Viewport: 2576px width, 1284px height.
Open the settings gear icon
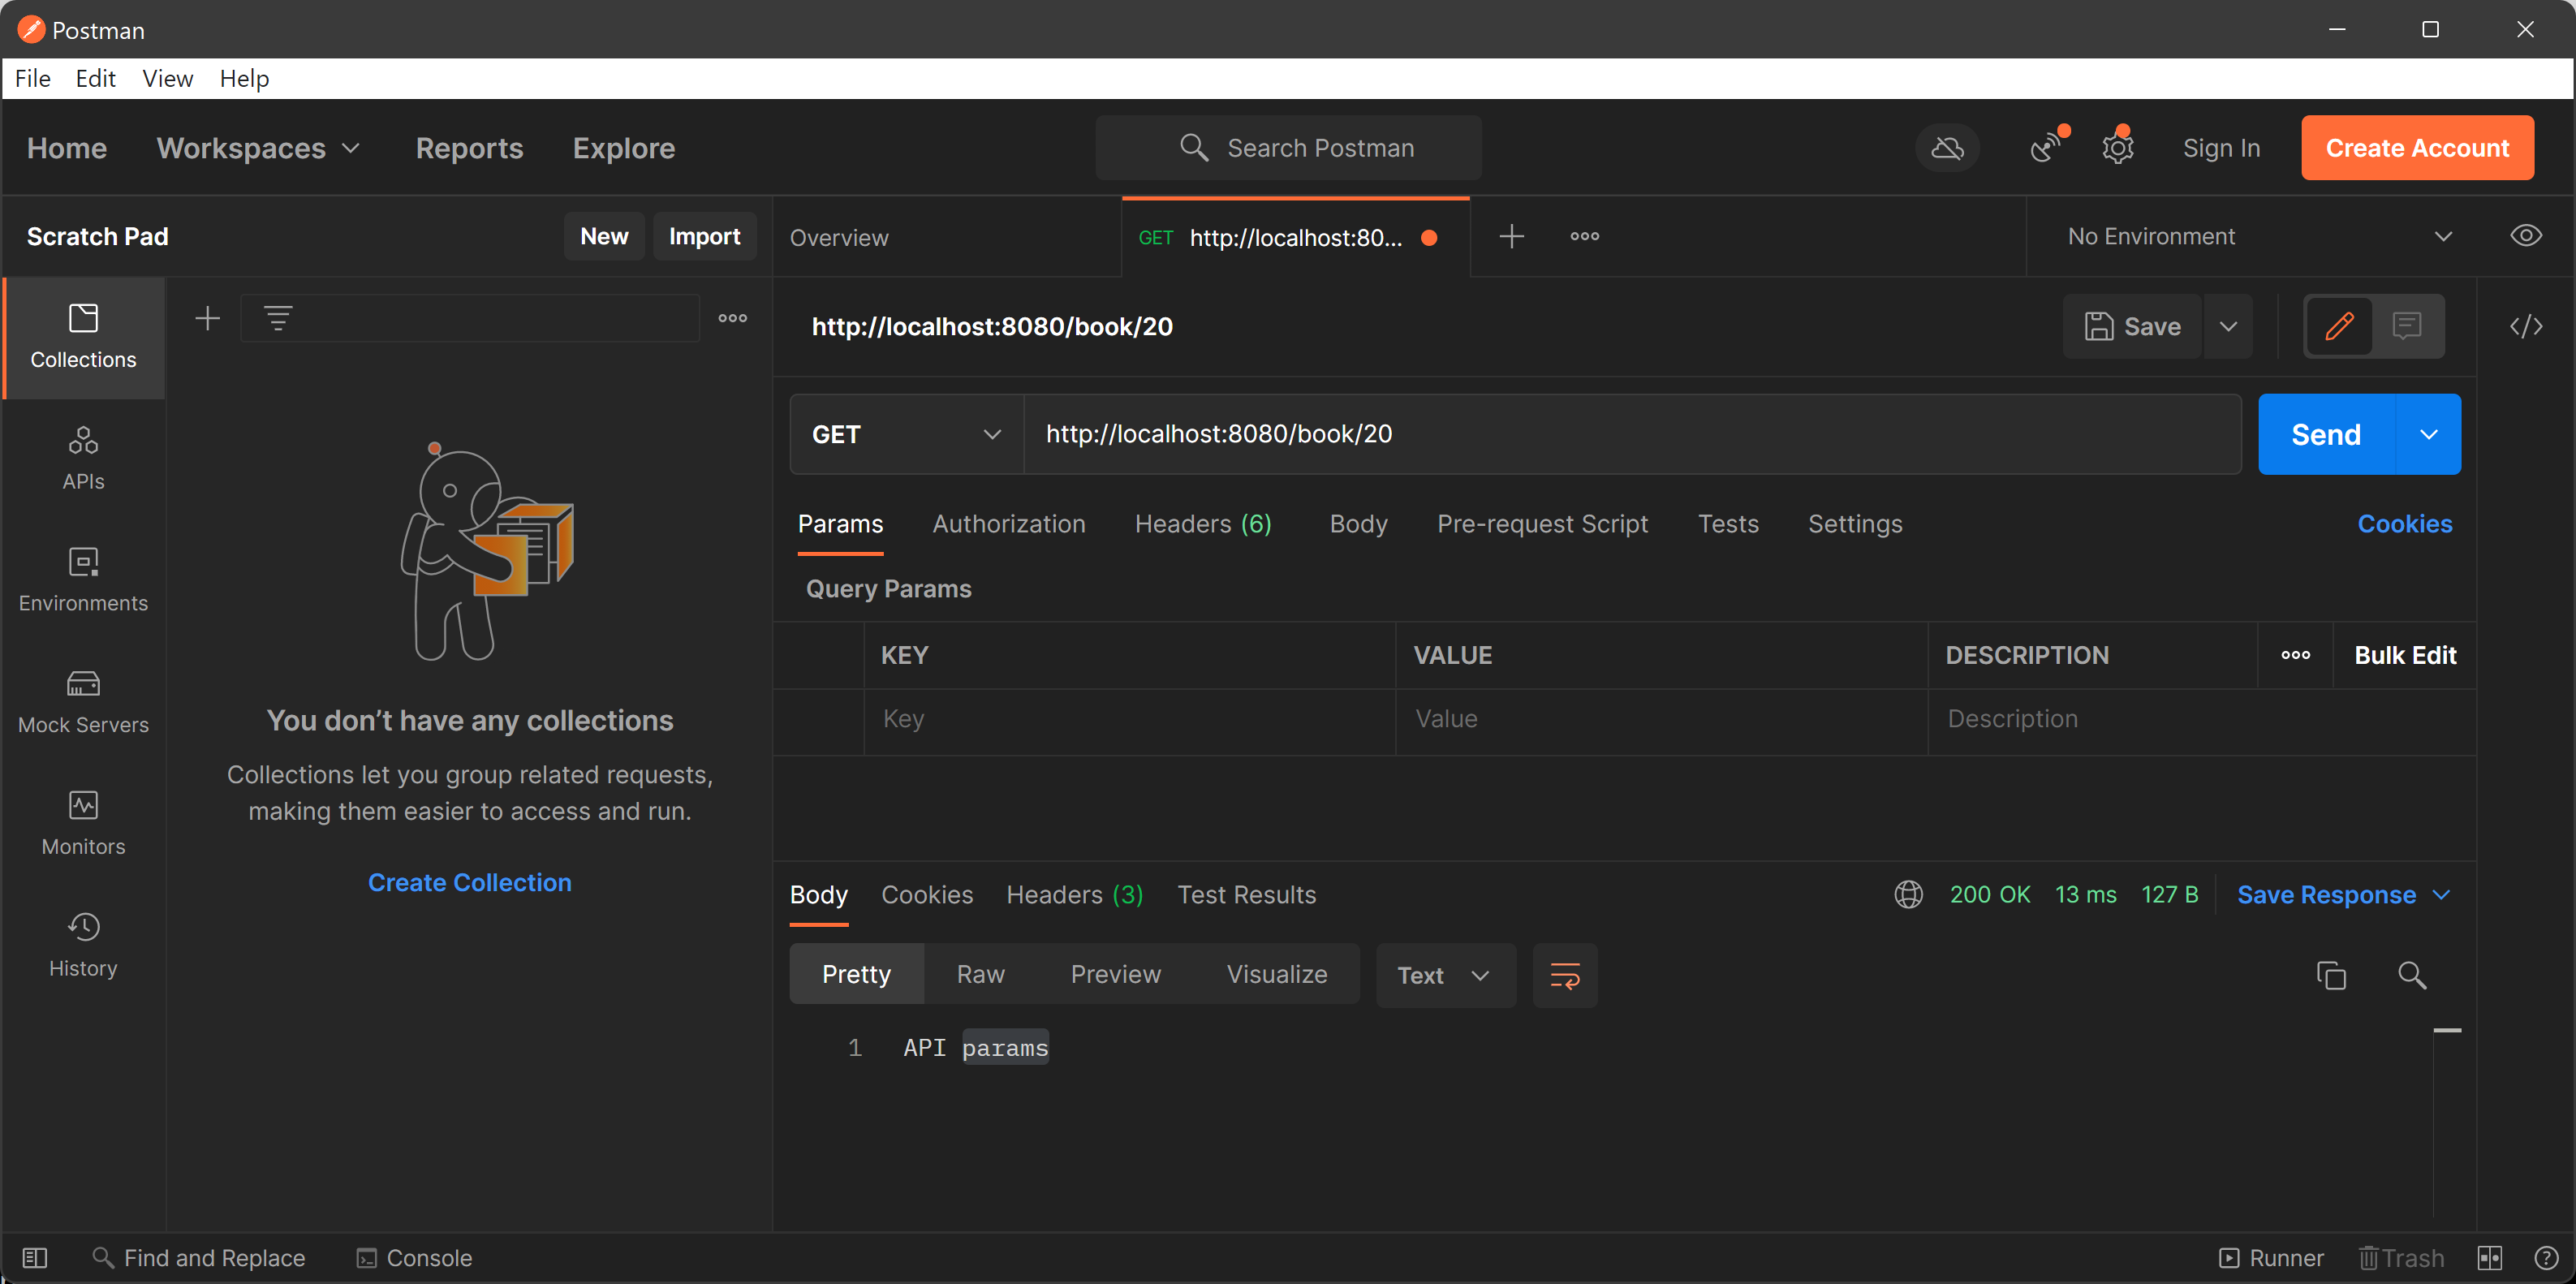point(2117,148)
